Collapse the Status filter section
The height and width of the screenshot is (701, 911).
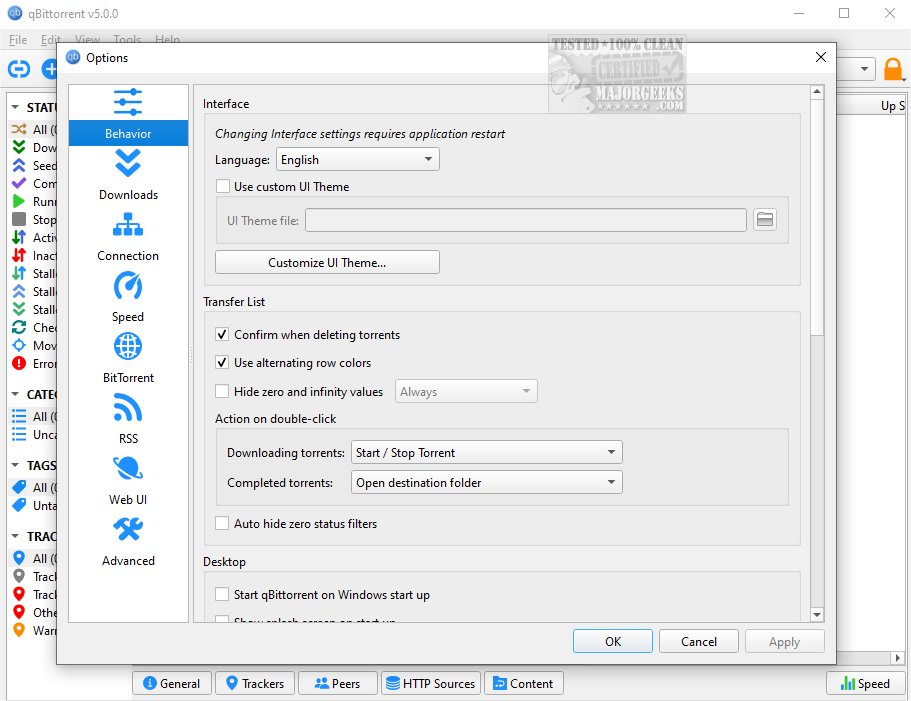pos(15,107)
